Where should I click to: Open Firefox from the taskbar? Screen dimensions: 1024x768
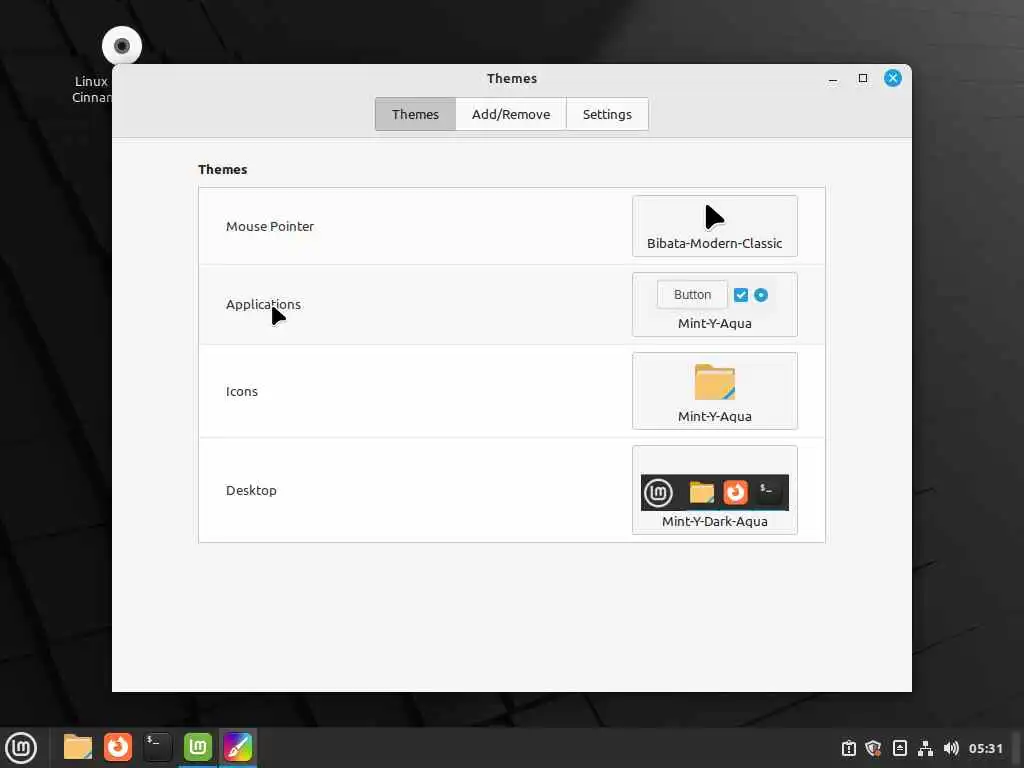(x=118, y=747)
